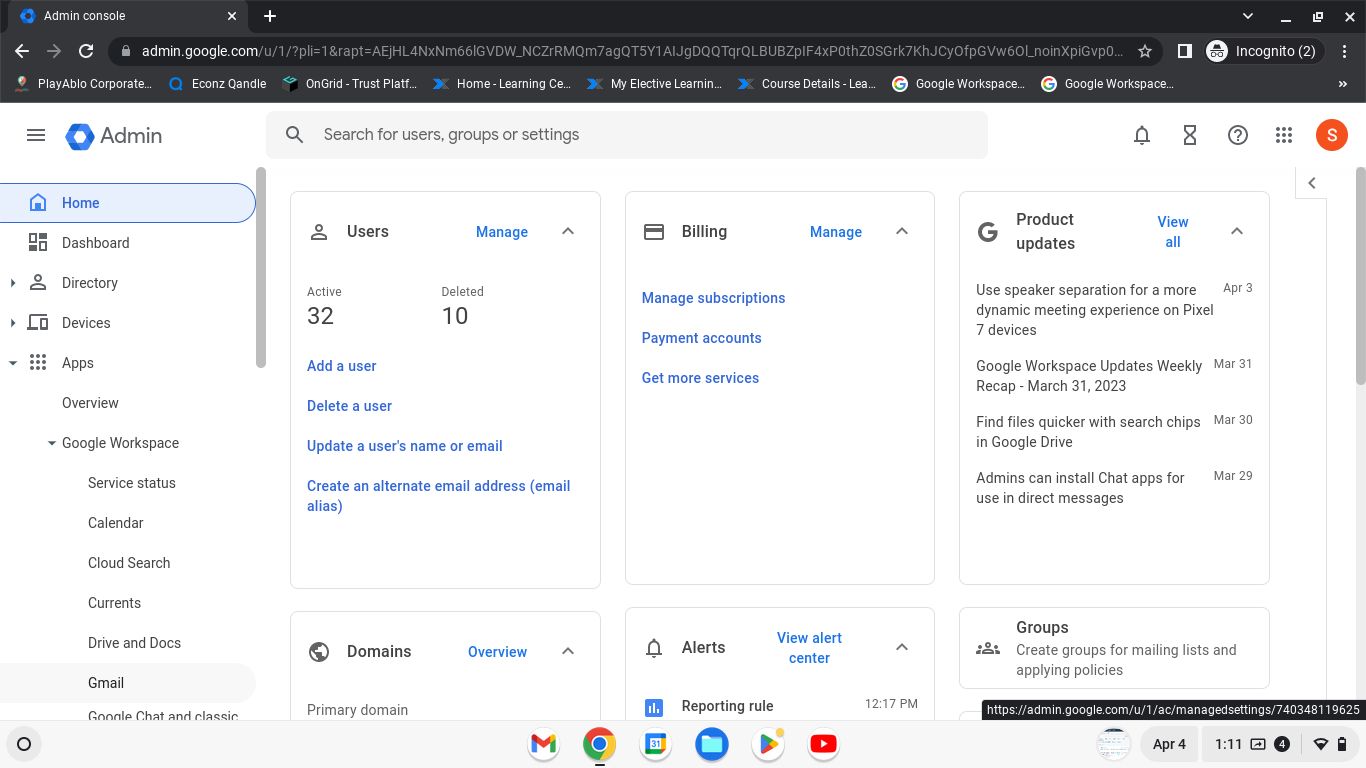Collapse the Alerts card

(902, 647)
